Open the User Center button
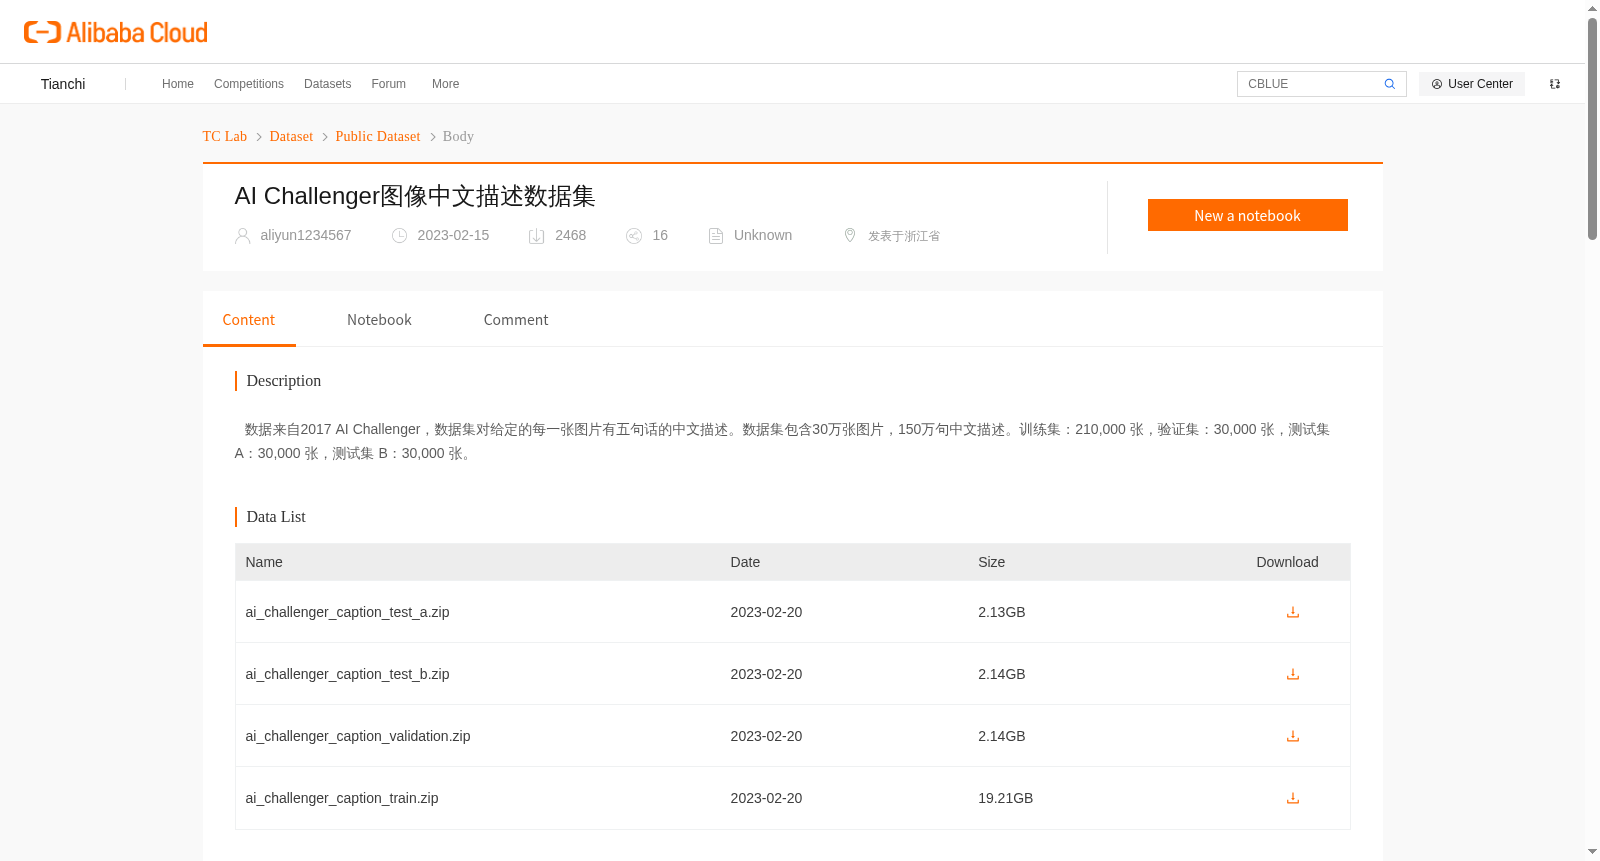Image resolution: width=1600 pixels, height=861 pixels. coord(1472,84)
